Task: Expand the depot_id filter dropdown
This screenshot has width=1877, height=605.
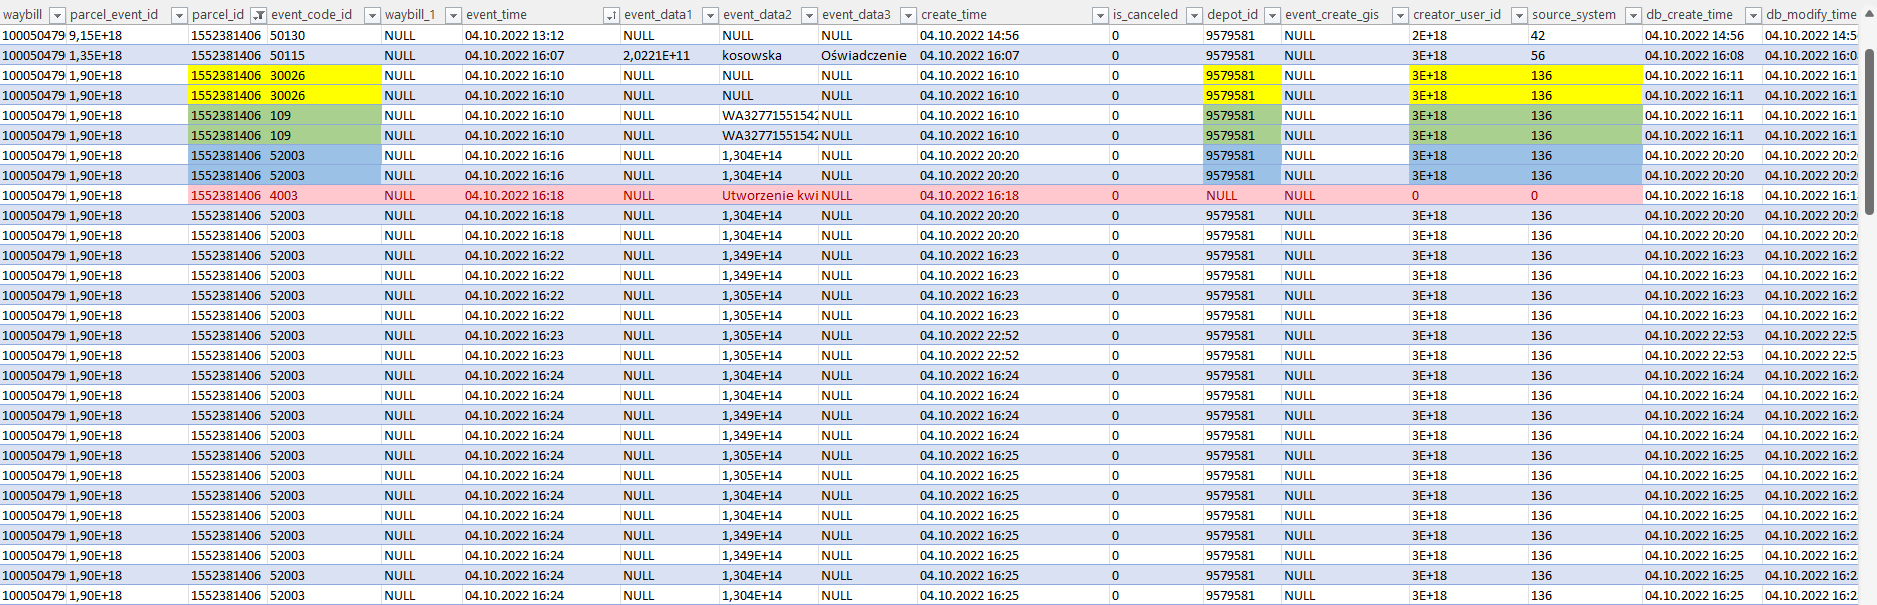Action: pos(1272,15)
